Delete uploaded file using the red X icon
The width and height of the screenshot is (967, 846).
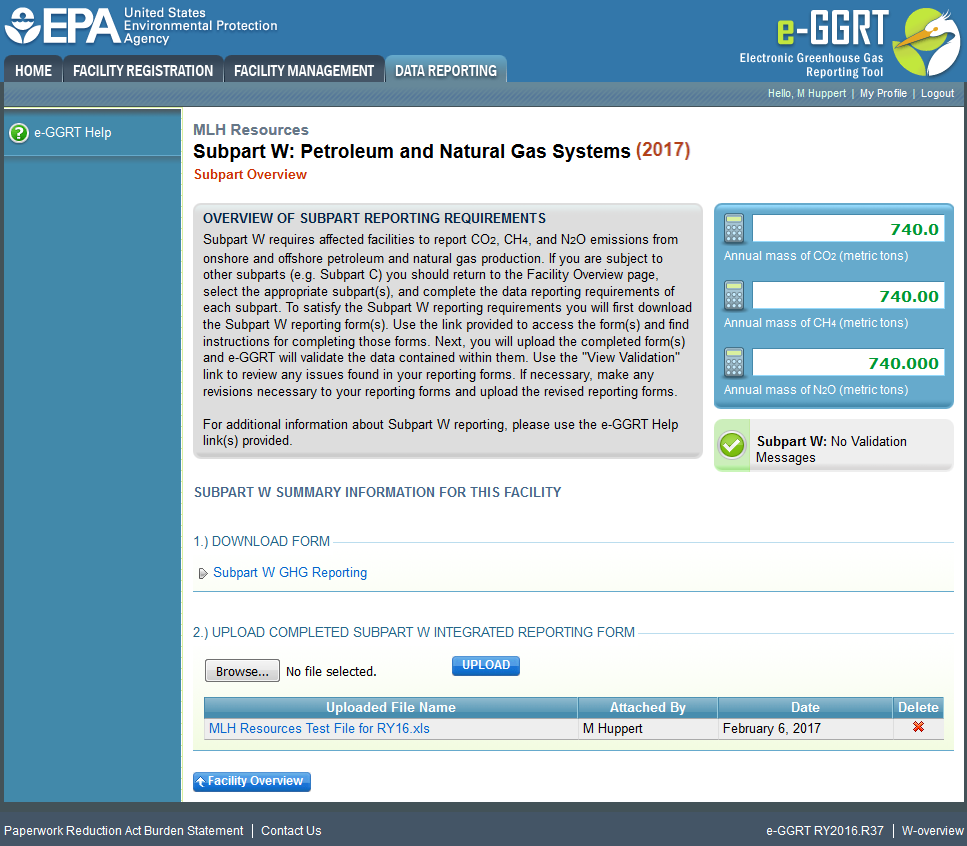tap(918, 727)
